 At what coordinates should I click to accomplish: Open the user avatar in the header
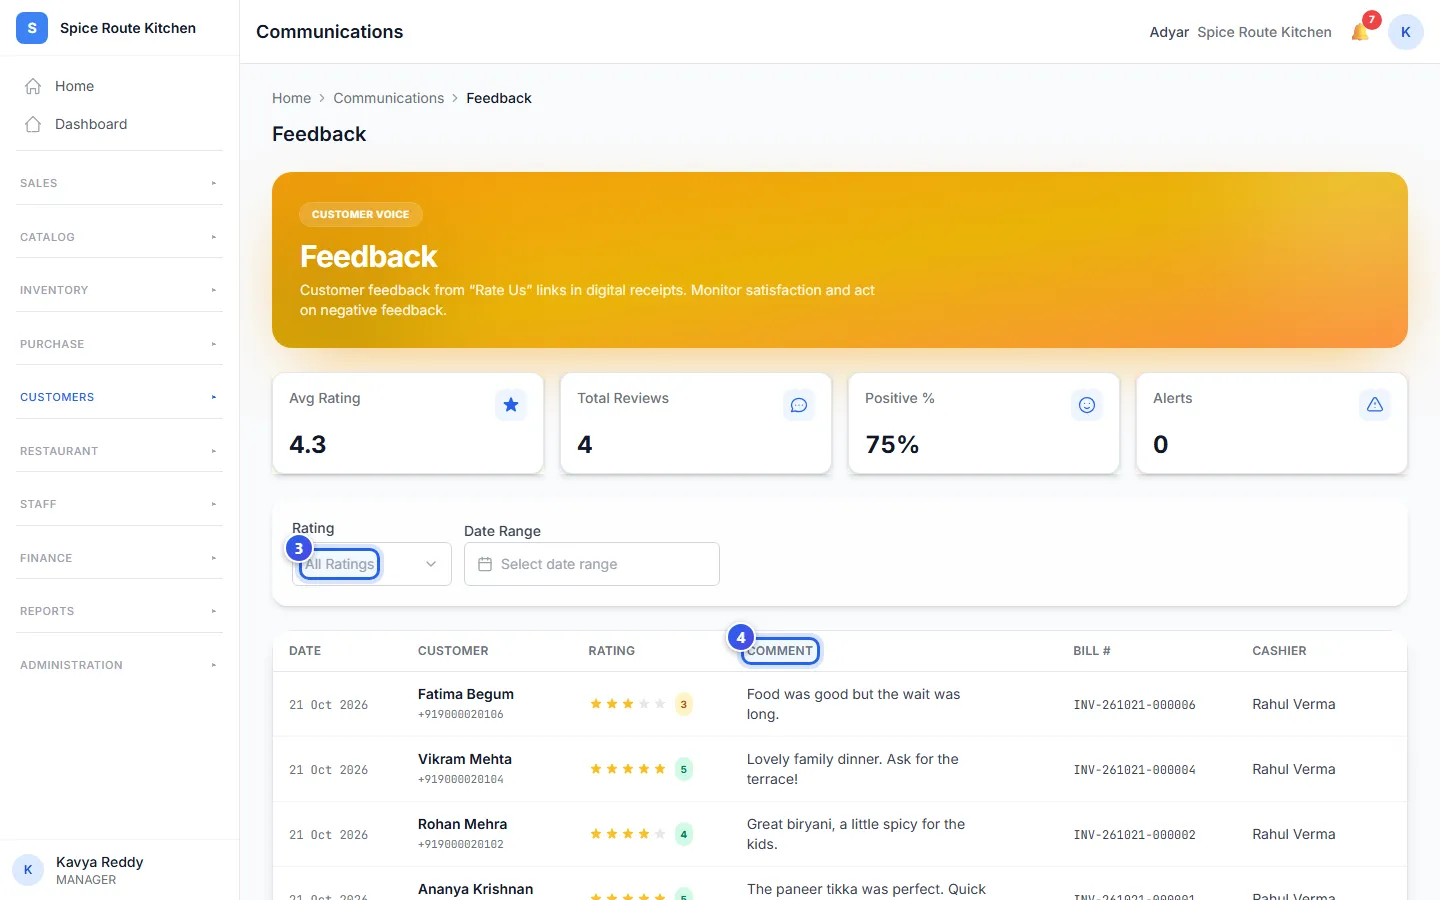tap(1405, 32)
